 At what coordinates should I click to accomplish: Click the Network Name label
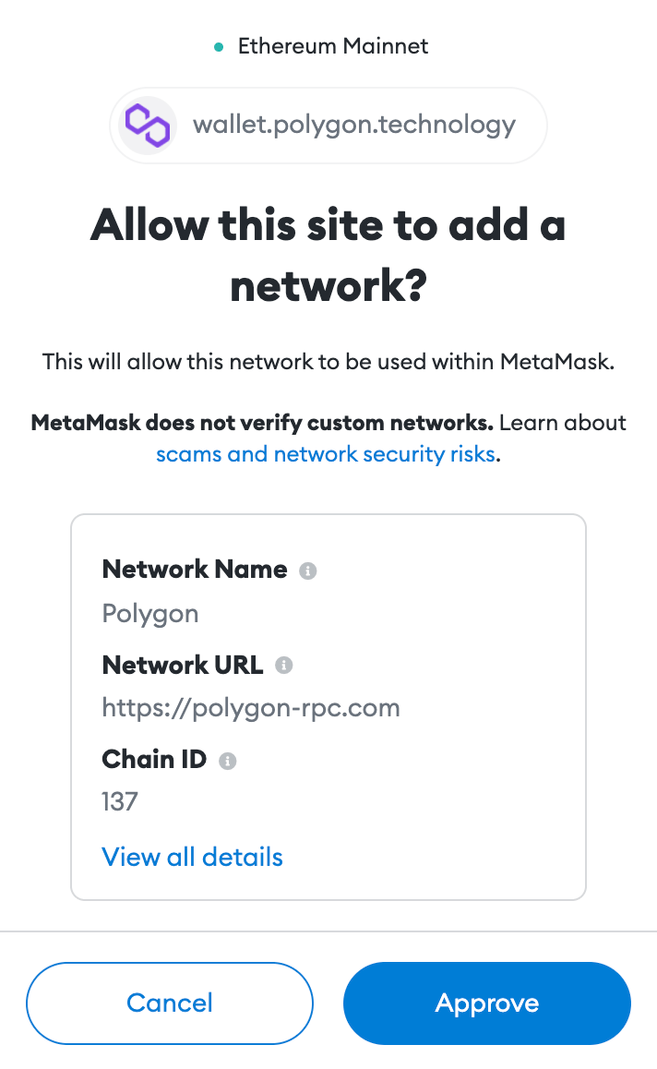click(x=195, y=570)
